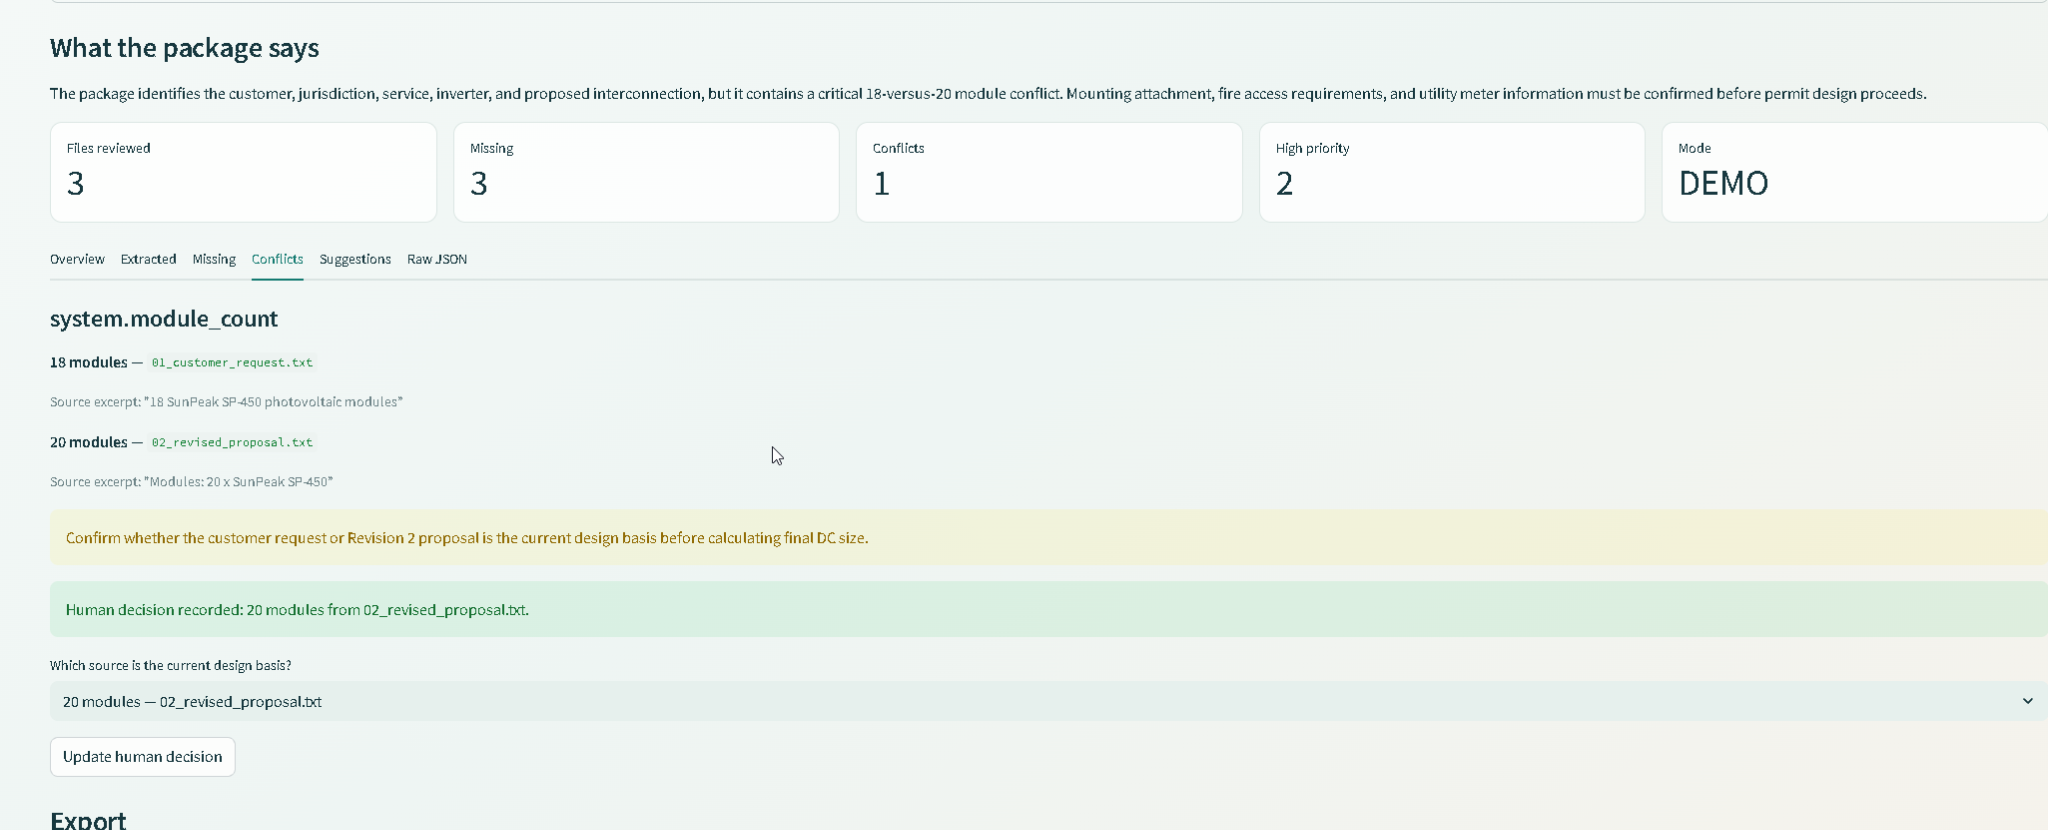Click the Files reviewed stat card
The height and width of the screenshot is (830, 2048).
coord(243,172)
